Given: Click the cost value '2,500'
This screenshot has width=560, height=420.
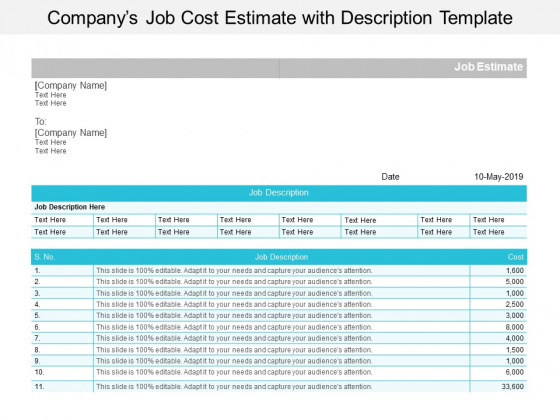Looking at the screenshot, I should pos(515,305).
